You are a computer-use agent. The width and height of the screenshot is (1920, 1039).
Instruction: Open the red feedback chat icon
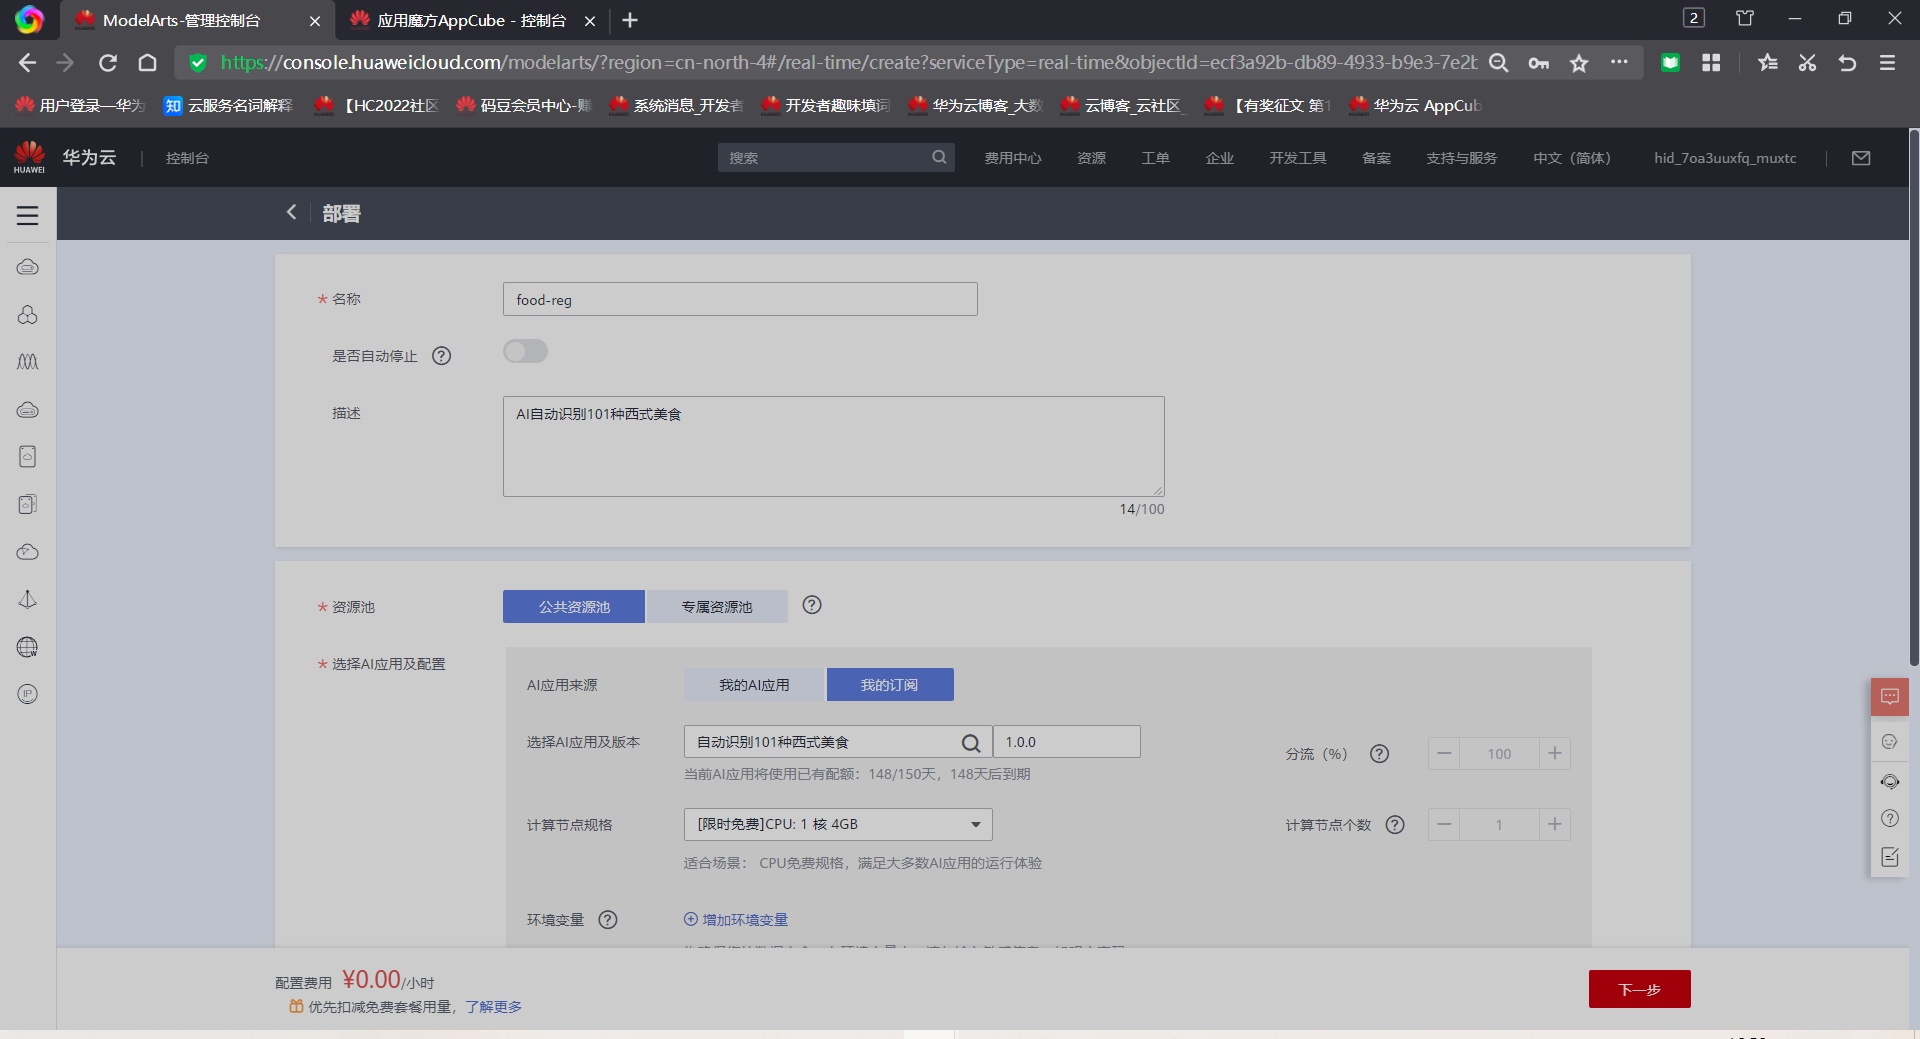point(1890,697)
